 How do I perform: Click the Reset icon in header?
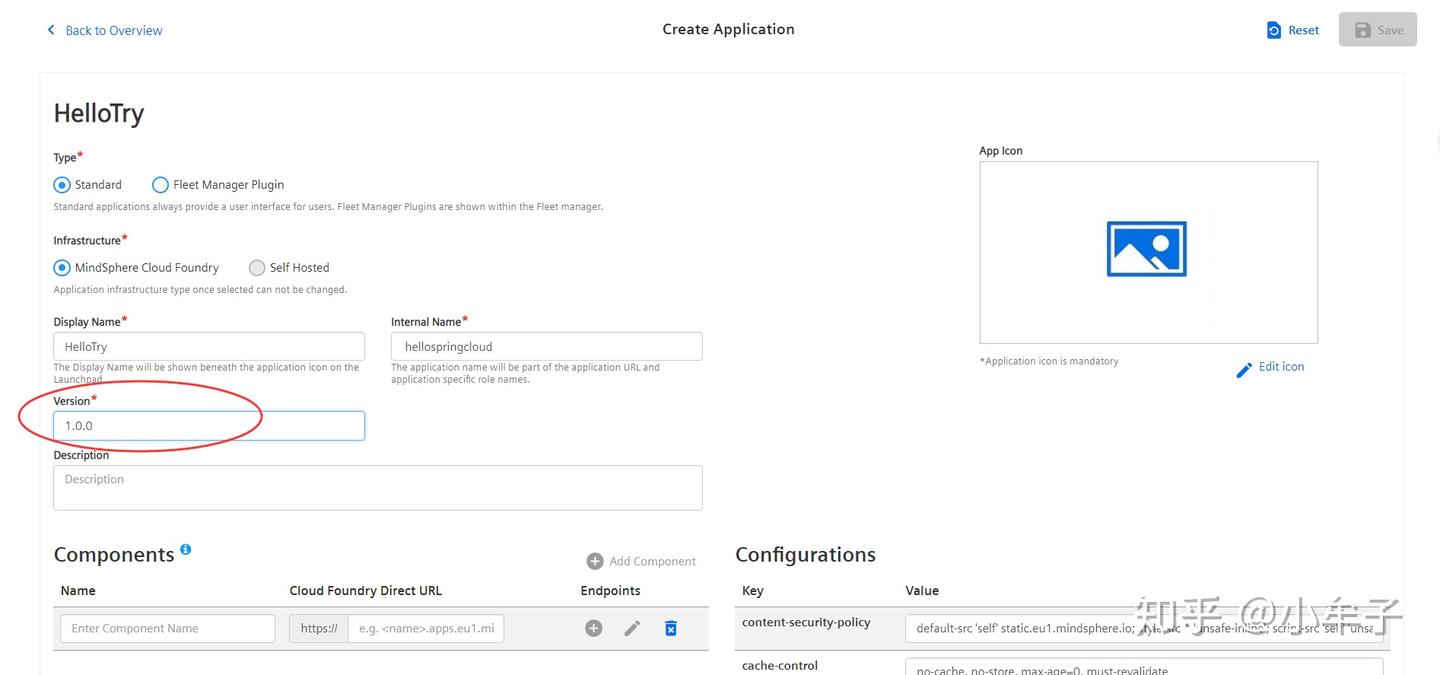[1274, 30]
